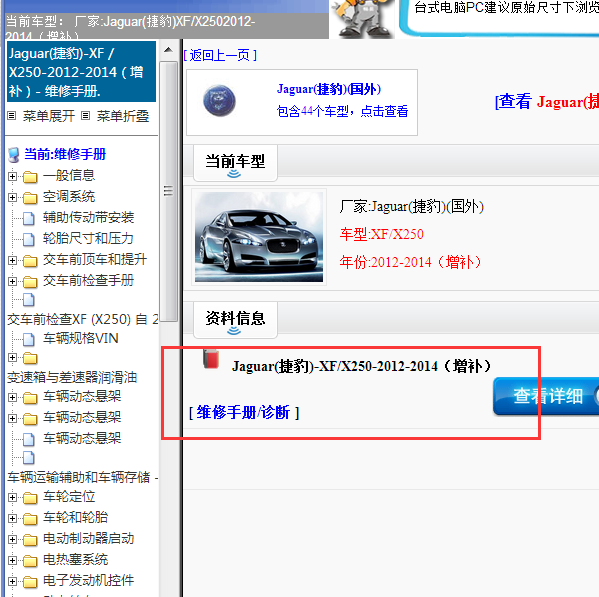Viewport: 599px width, 597px height.
Task: Click 菜单展开 to expand menu
Action: (49, 116)
